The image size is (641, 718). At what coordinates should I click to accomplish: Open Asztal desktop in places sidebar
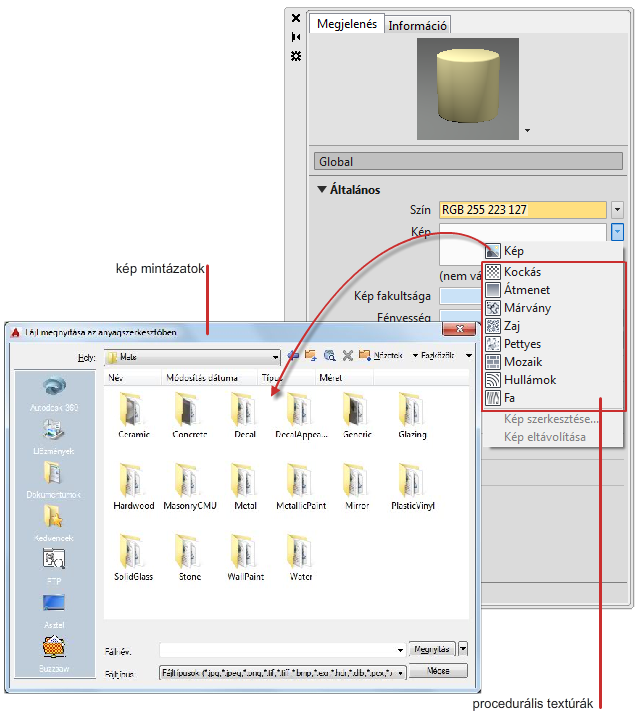click(x=54, y=610)
